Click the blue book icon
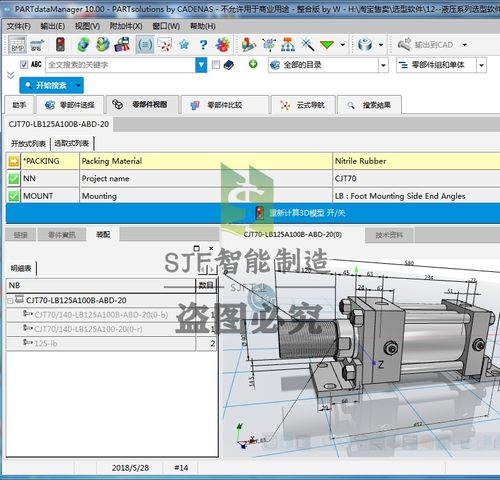This screenshot has height=480, width=500. pyautogui.click(x=229, y=65)
